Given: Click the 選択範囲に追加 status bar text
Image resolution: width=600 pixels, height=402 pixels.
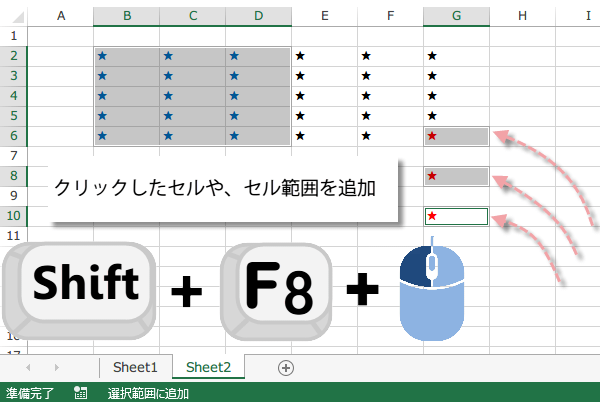Looking at the screenshot, I should 149,393.
